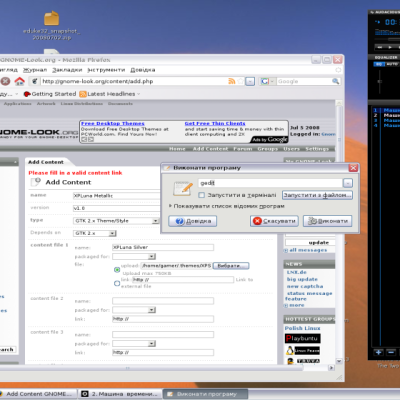Screen dimensions: 400x400
Task: Click the Firefox throbber activity icon
Action: [338, 70]
